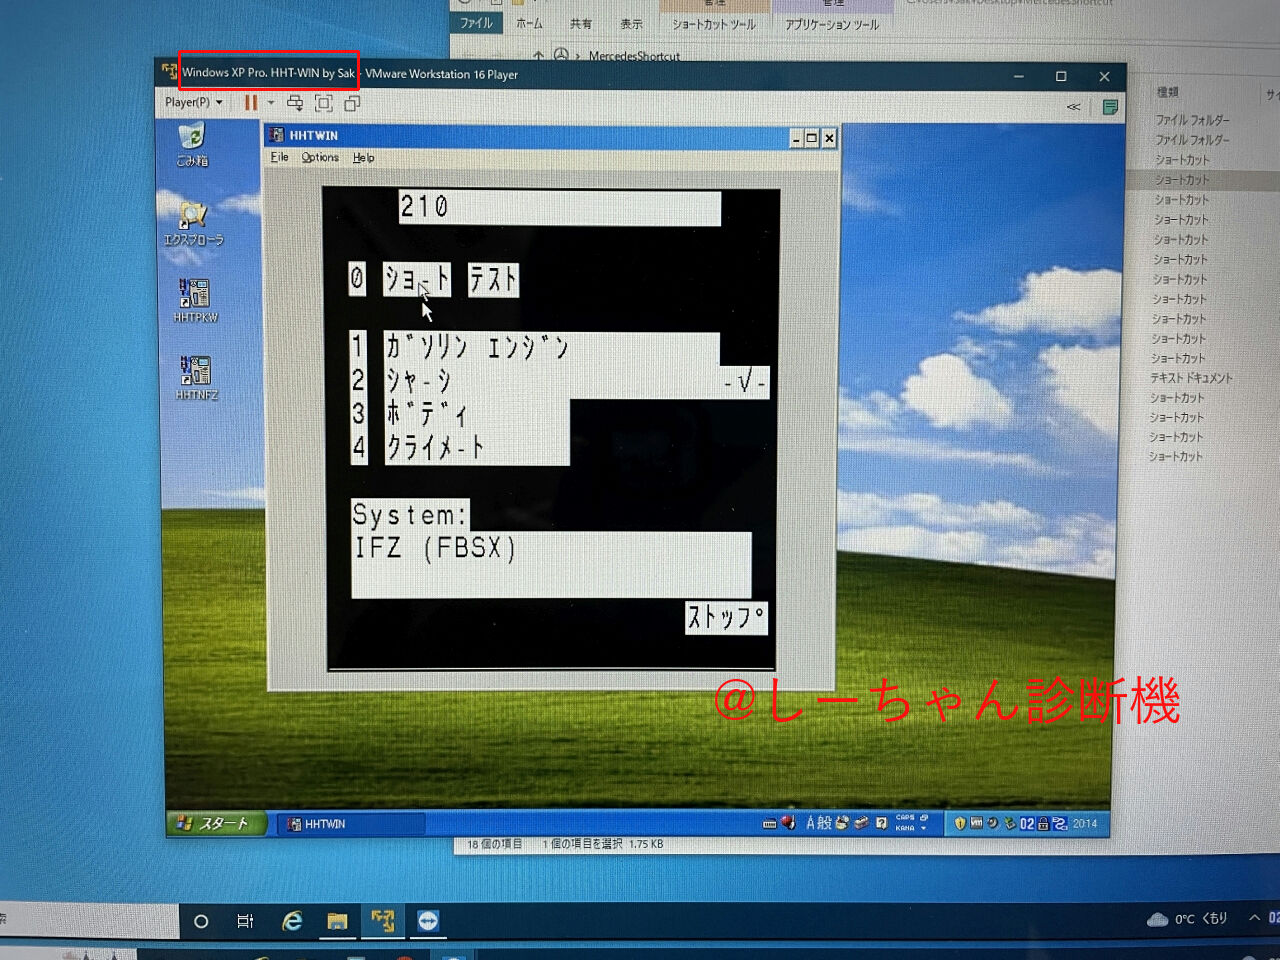This screenshot has width=1280, height=960.
Task: Open ごみ箱 (Recycle Bin) on the desktop
Action: (190, 140)
